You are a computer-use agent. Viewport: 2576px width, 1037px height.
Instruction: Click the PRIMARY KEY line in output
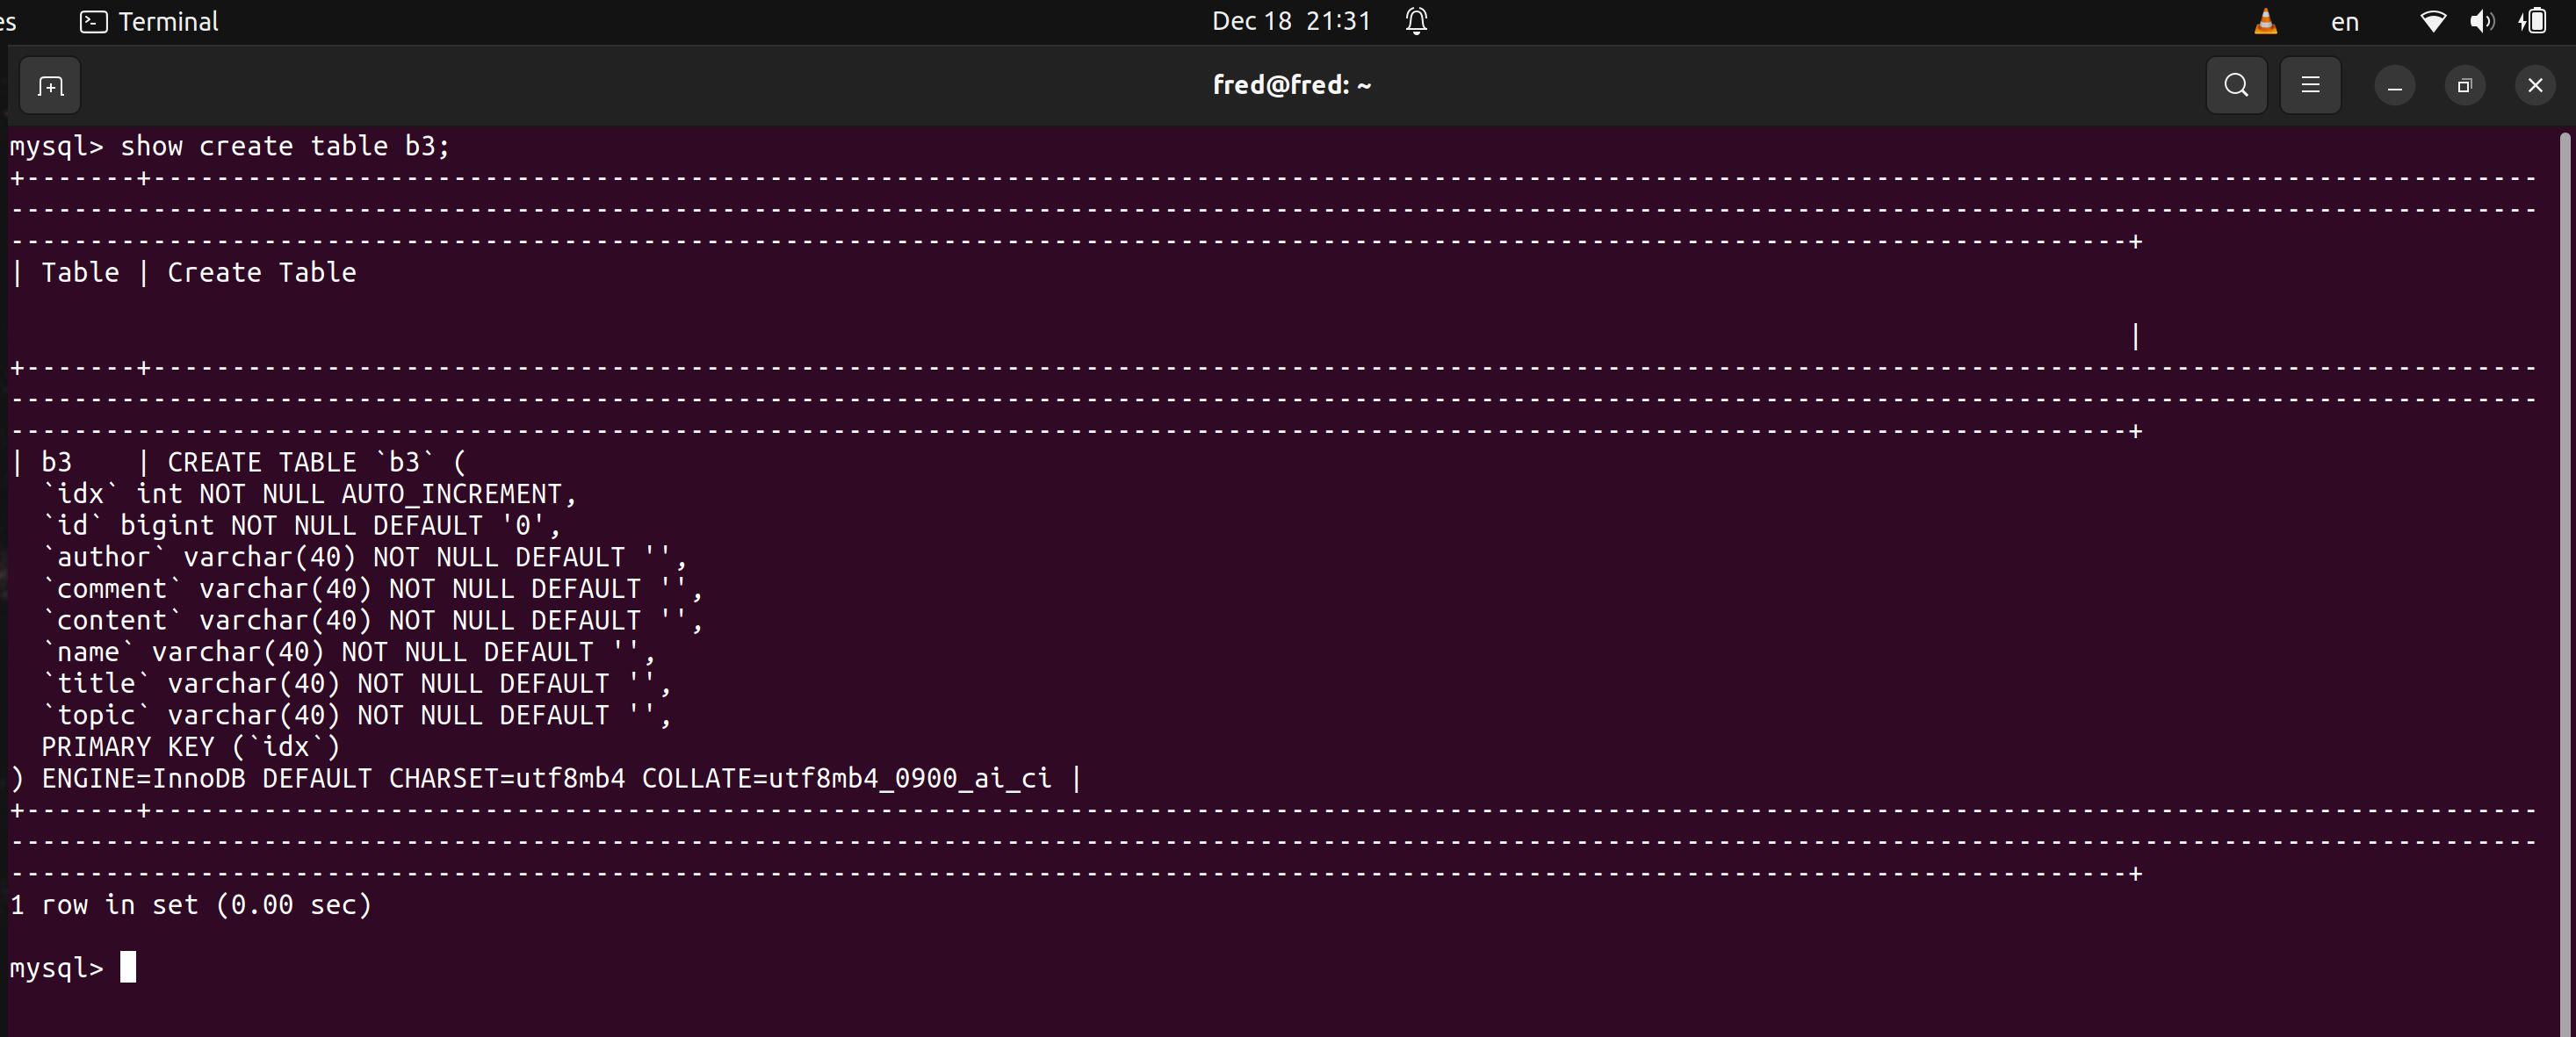tap(190, 747)
